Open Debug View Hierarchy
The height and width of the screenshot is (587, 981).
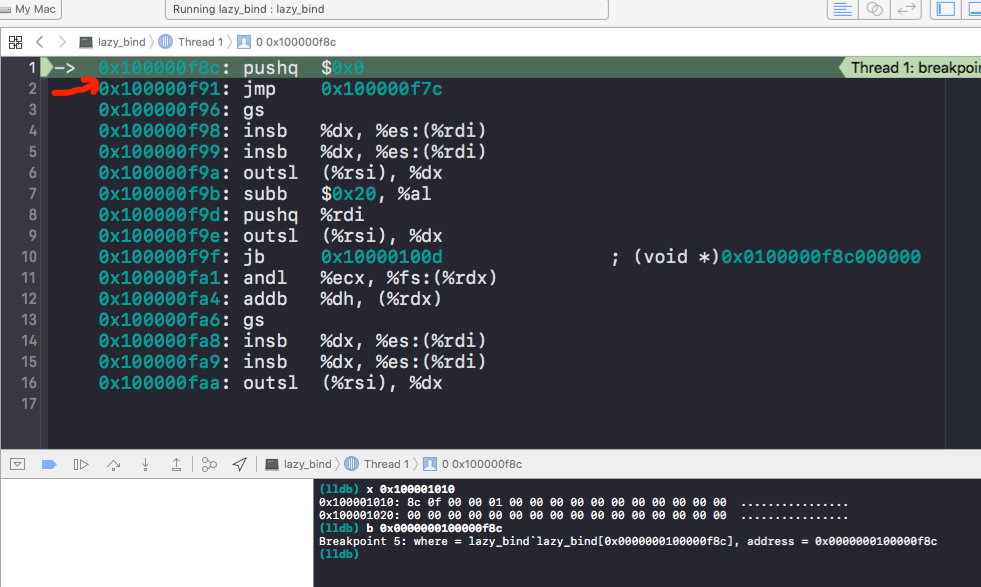click(x=209, y=464)
